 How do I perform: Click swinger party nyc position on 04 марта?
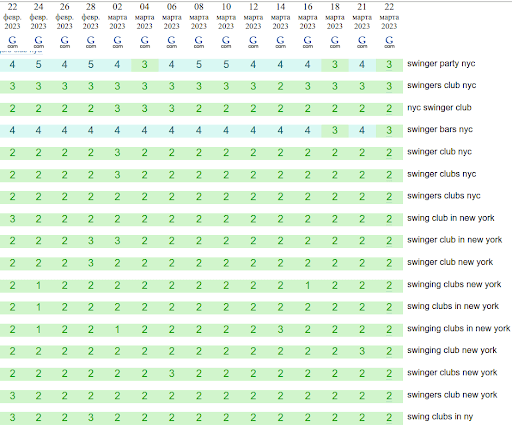(144, 65)
